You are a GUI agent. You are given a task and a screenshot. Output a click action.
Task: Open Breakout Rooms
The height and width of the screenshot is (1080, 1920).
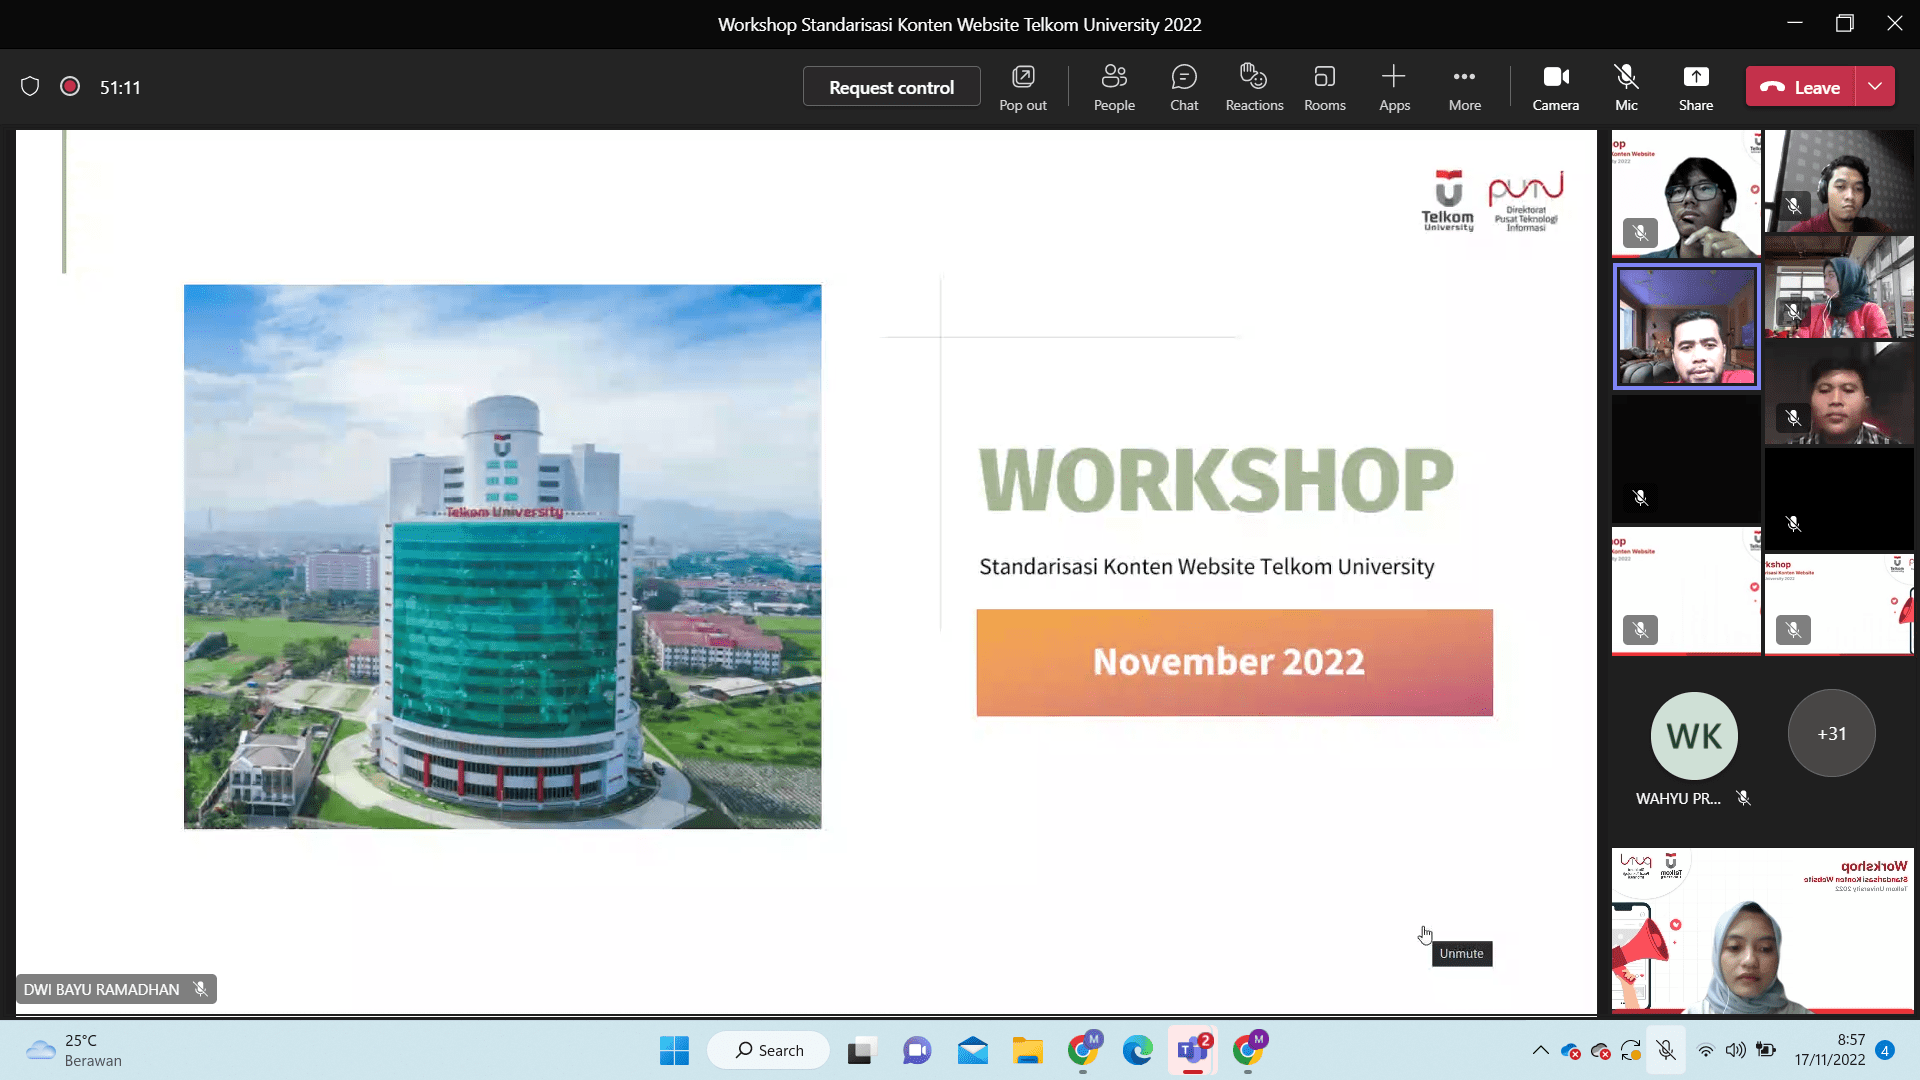pos(1324,87)
